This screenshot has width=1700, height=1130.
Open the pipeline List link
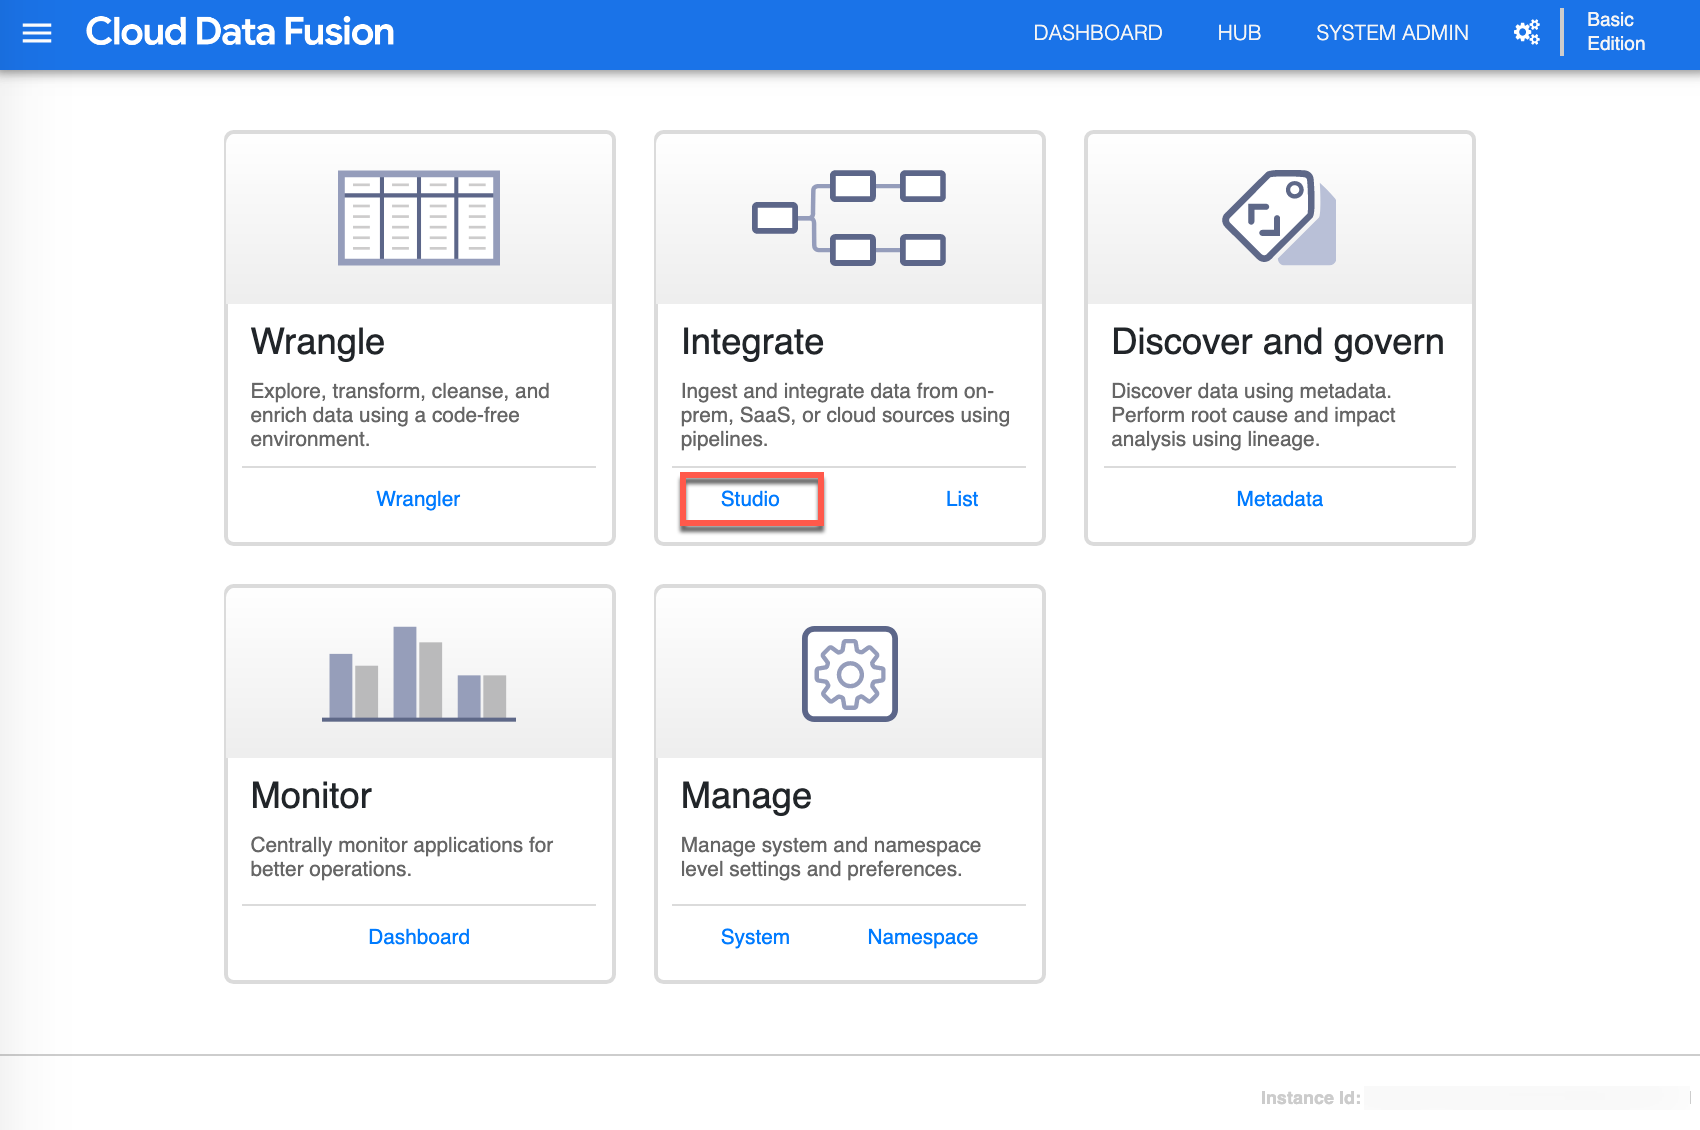[961, 499]
